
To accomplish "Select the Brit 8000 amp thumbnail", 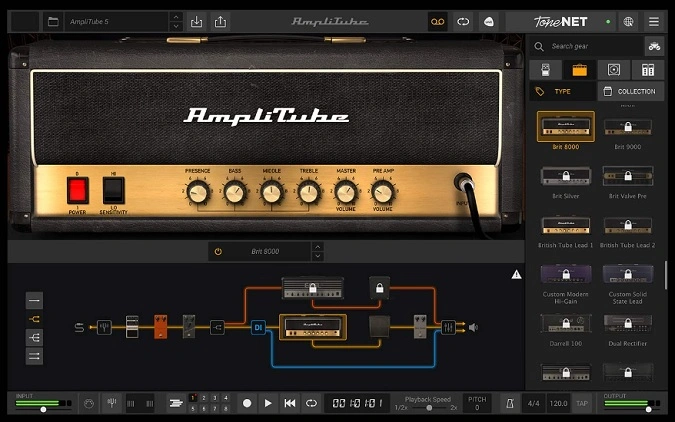I will tap(566, 127).
